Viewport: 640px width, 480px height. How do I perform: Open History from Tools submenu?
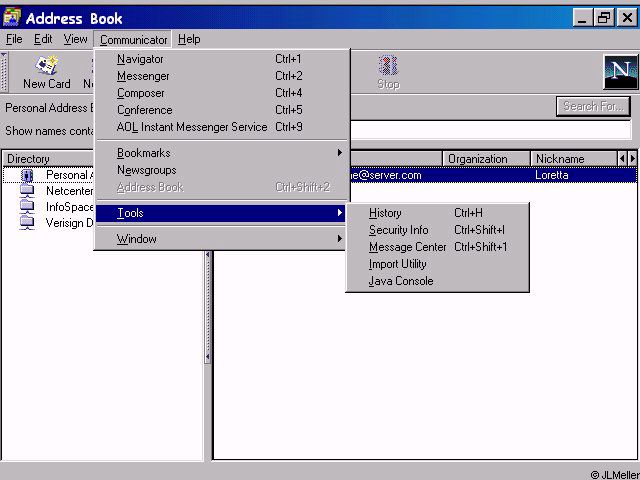pos(437,213)
